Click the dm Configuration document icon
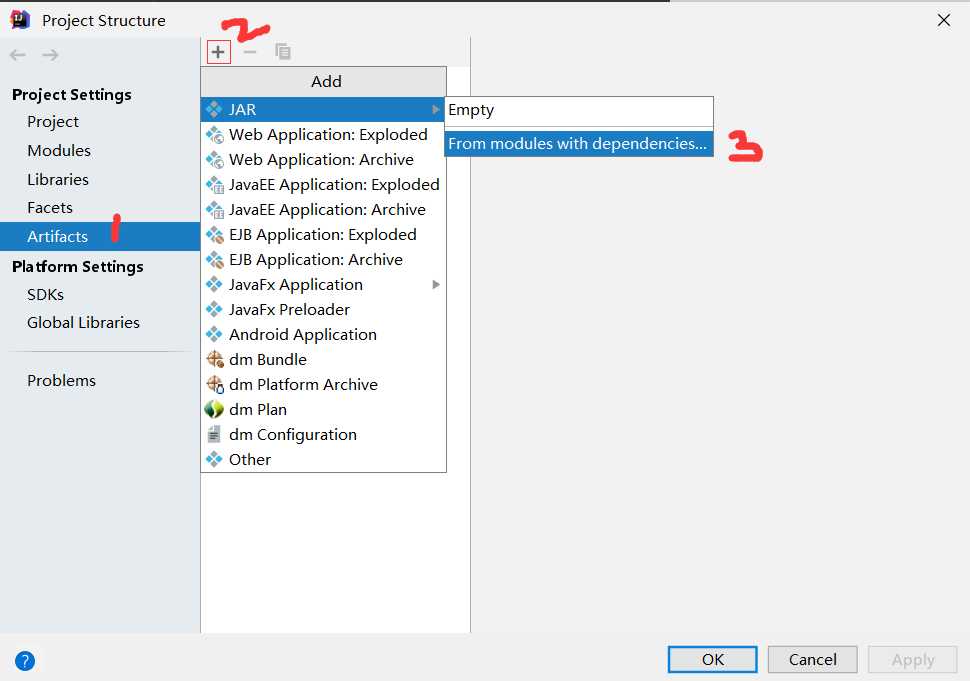Screen dimensions: 970x681 click(214, 435)
